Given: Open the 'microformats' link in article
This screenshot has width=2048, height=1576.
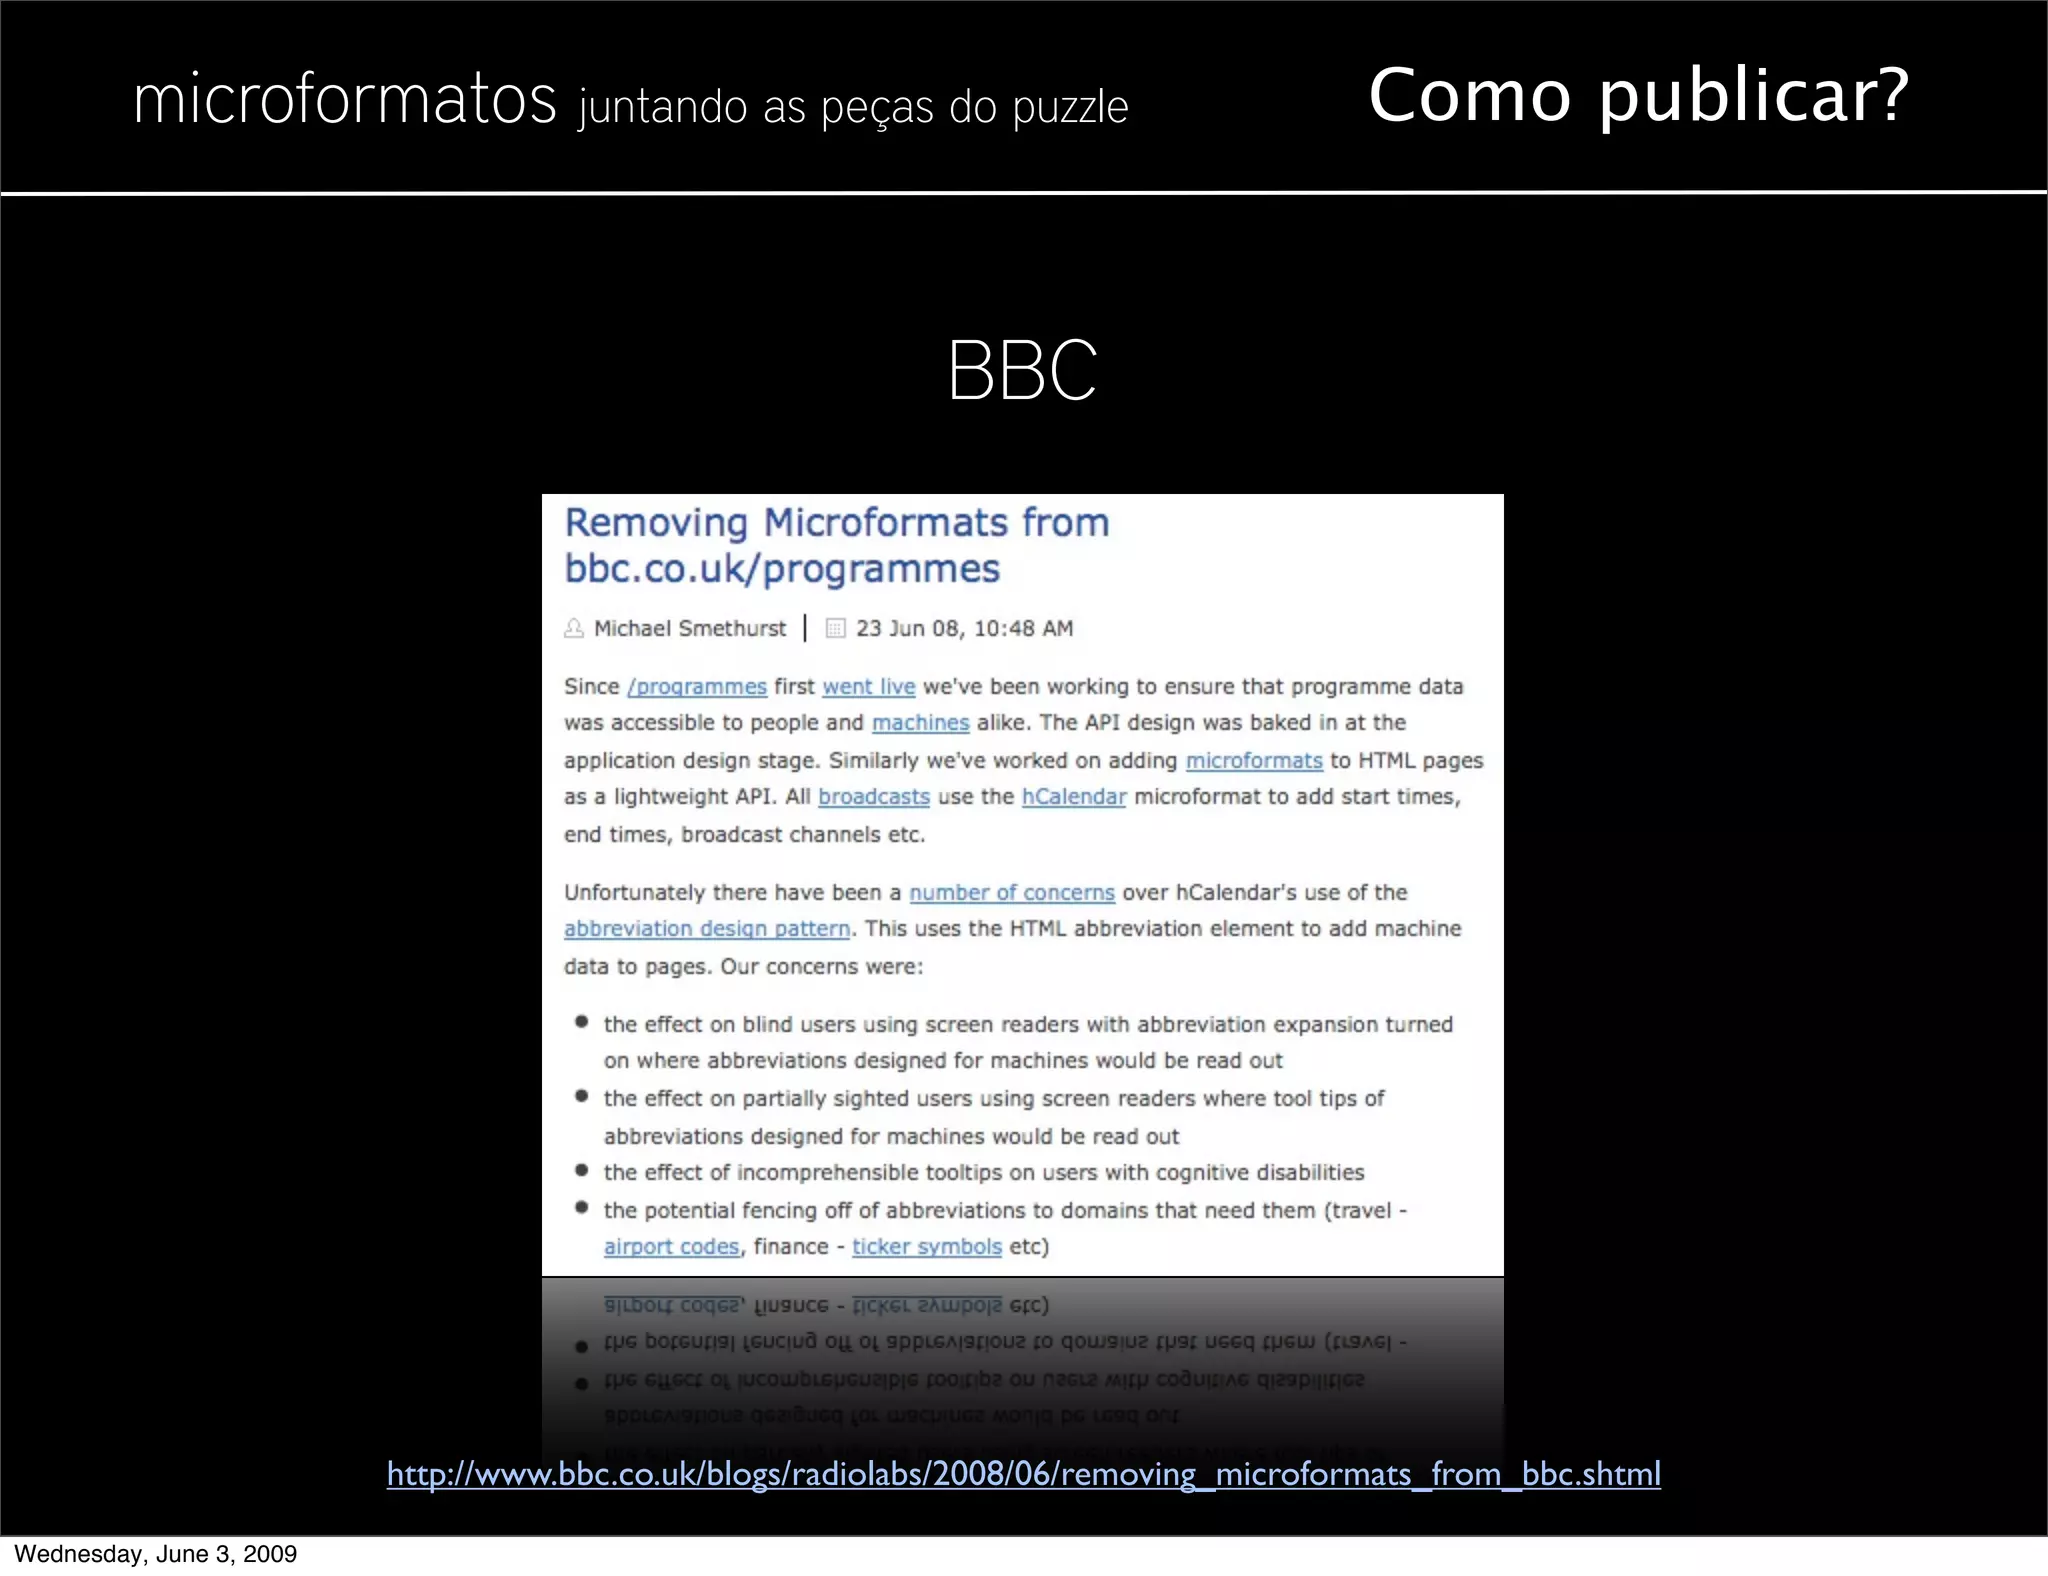Looking at the screenshot, I should click(1253, 761).
